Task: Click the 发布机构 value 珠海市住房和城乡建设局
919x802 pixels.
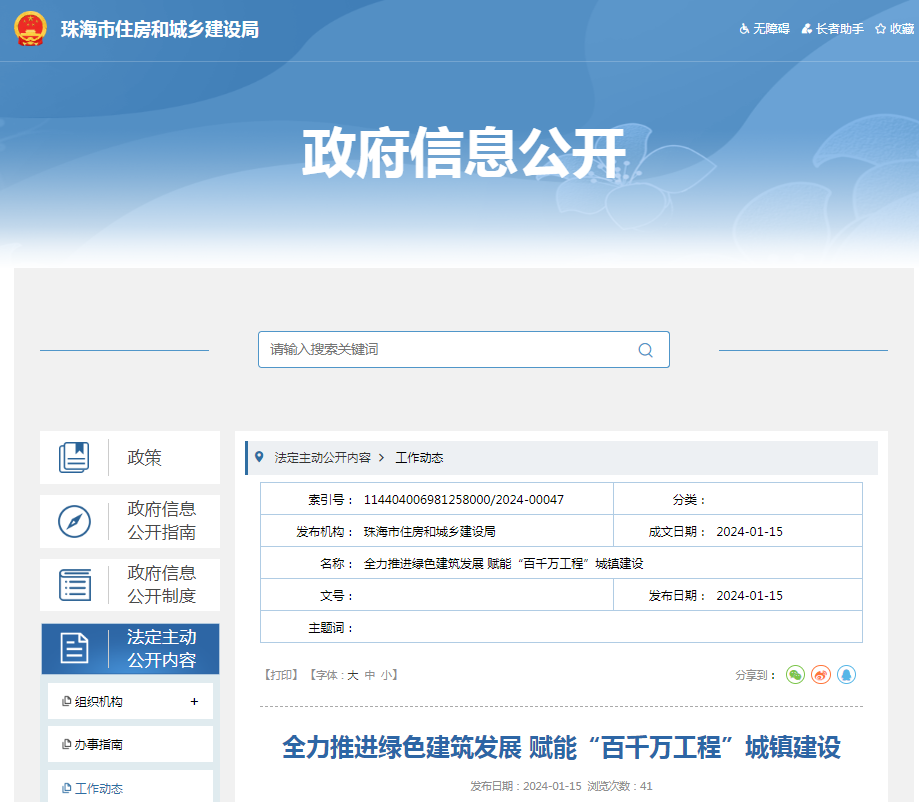Action: coord(430,531)
